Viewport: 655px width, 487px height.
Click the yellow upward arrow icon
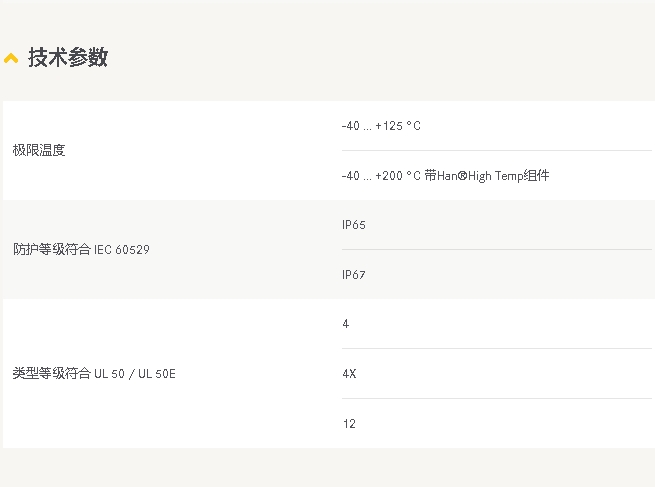pos(11,58)
